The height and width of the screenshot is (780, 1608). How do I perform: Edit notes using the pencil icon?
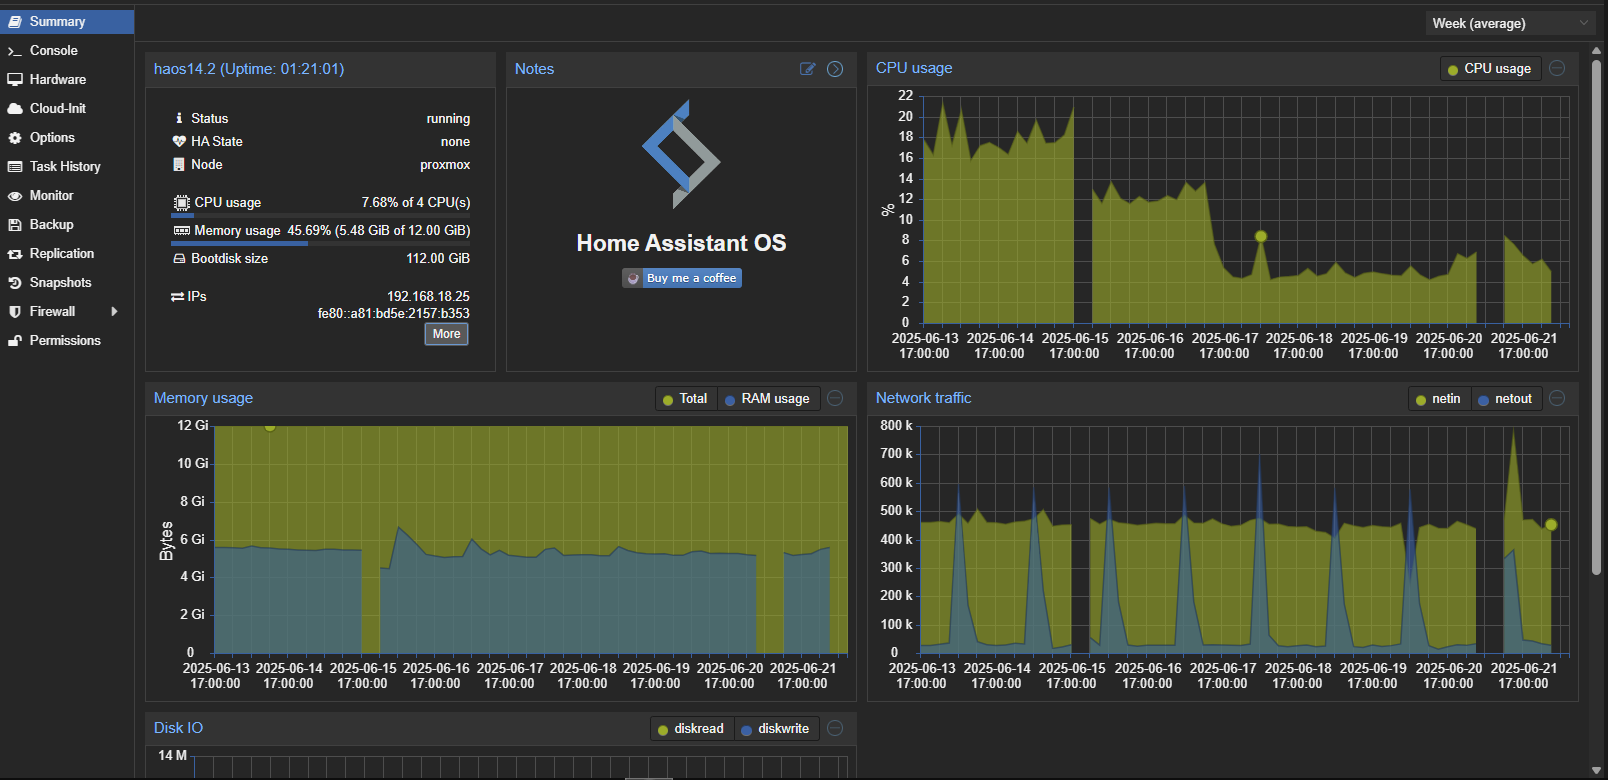[808, 69]
